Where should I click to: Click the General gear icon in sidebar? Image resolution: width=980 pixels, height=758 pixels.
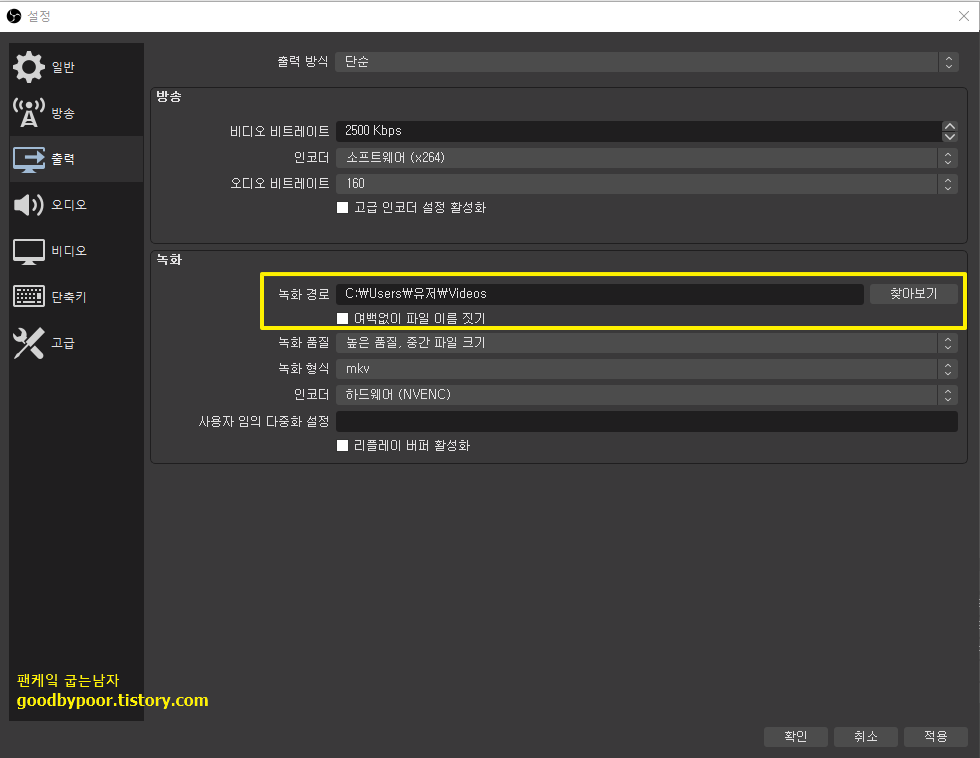click(29, 67)
